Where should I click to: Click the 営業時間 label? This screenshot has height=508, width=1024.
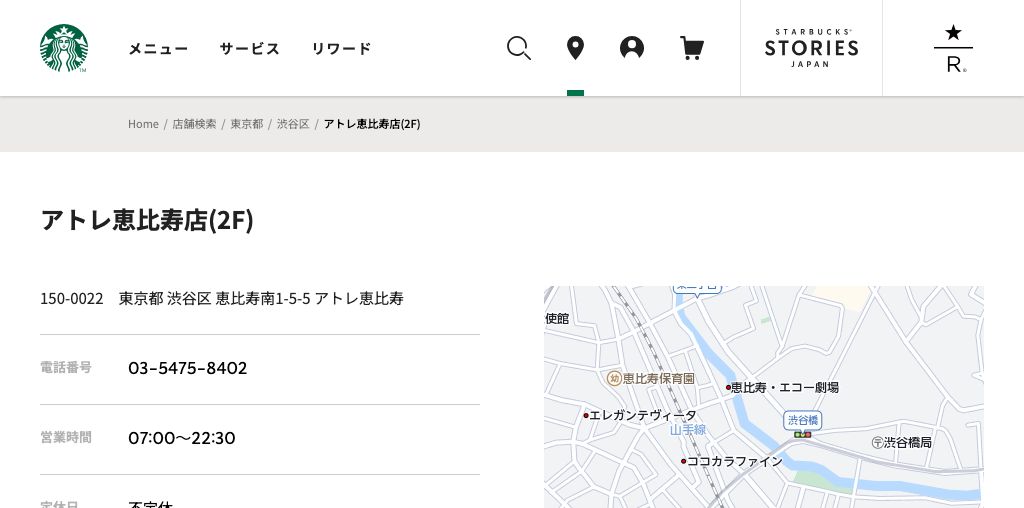pos(66,437)
